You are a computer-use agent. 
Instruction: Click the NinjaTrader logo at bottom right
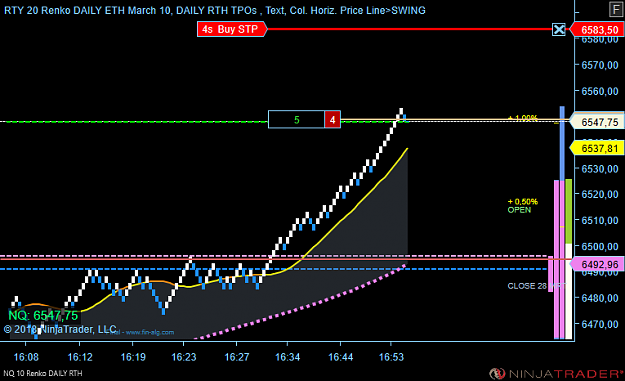tap(556, 373)
